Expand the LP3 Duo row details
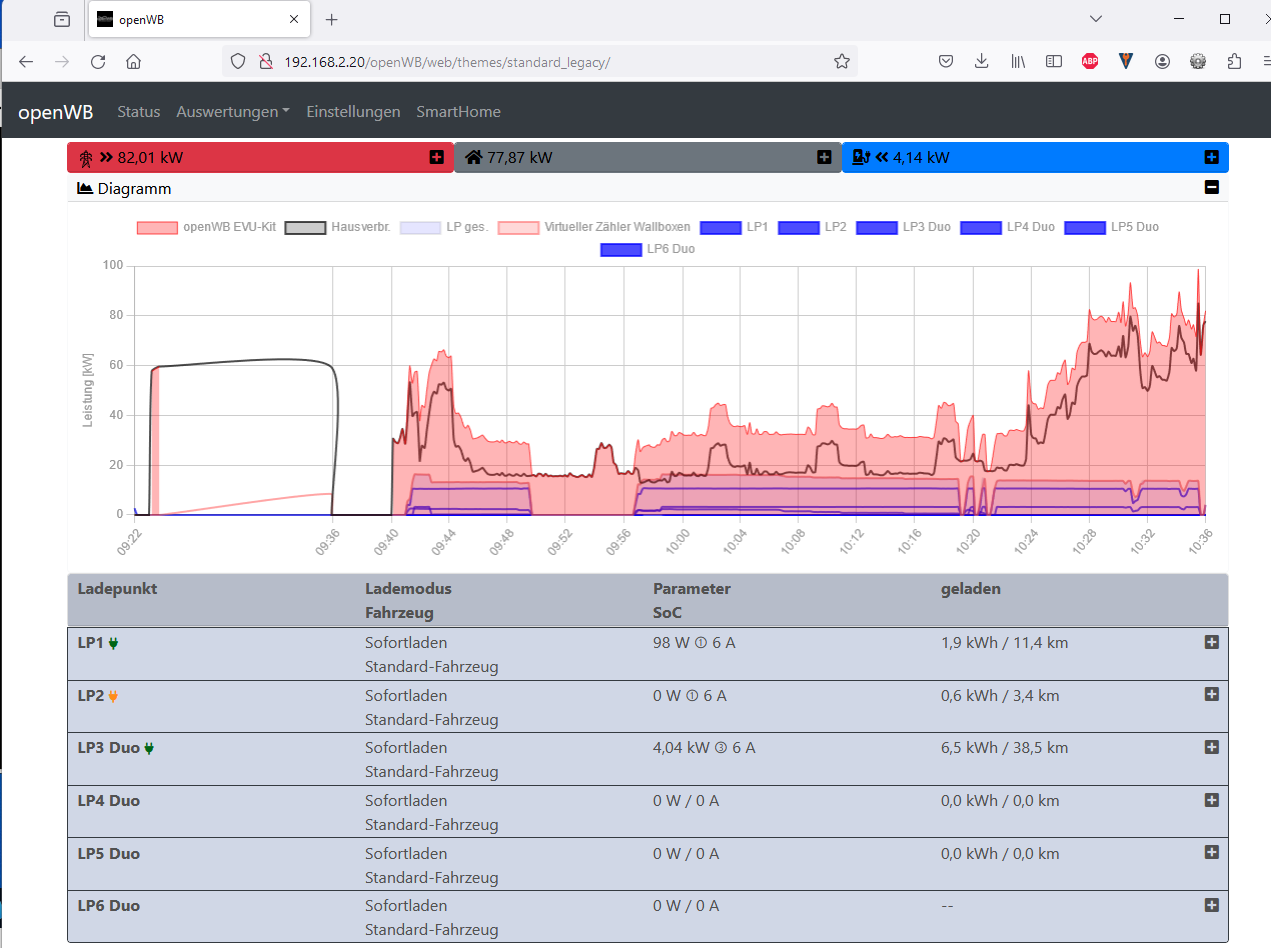The width and height of the screenshot is (1271, 948). click(x=1211, y=747)
